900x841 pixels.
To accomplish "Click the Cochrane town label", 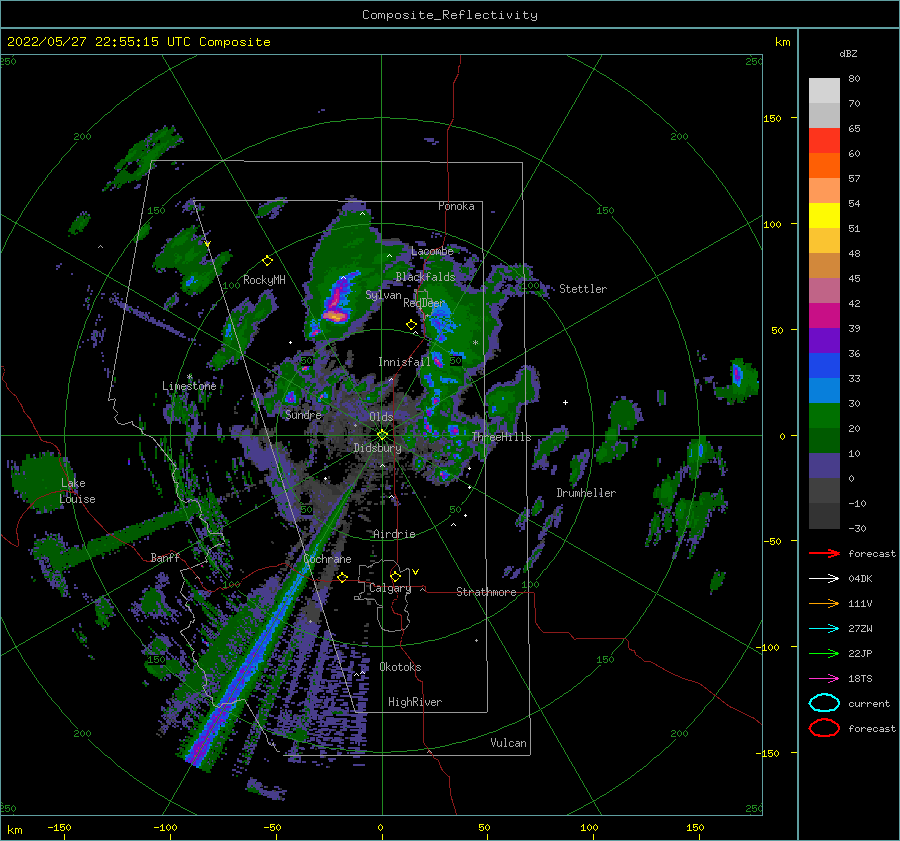I will click(327, 559).
